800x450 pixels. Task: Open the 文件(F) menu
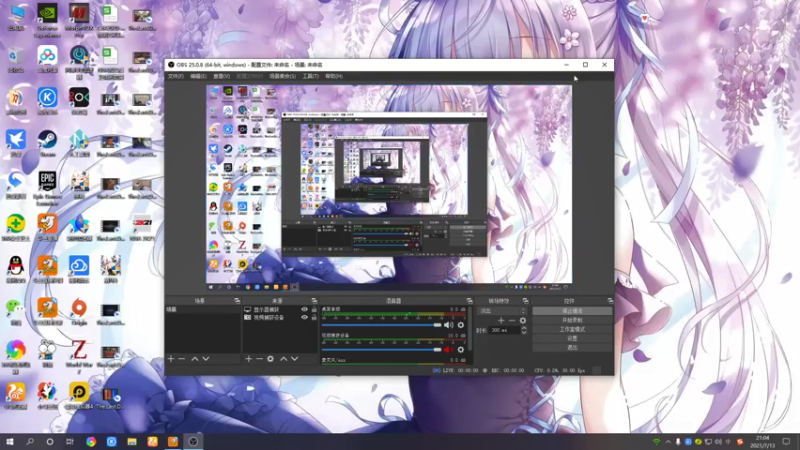click(176, 76)
